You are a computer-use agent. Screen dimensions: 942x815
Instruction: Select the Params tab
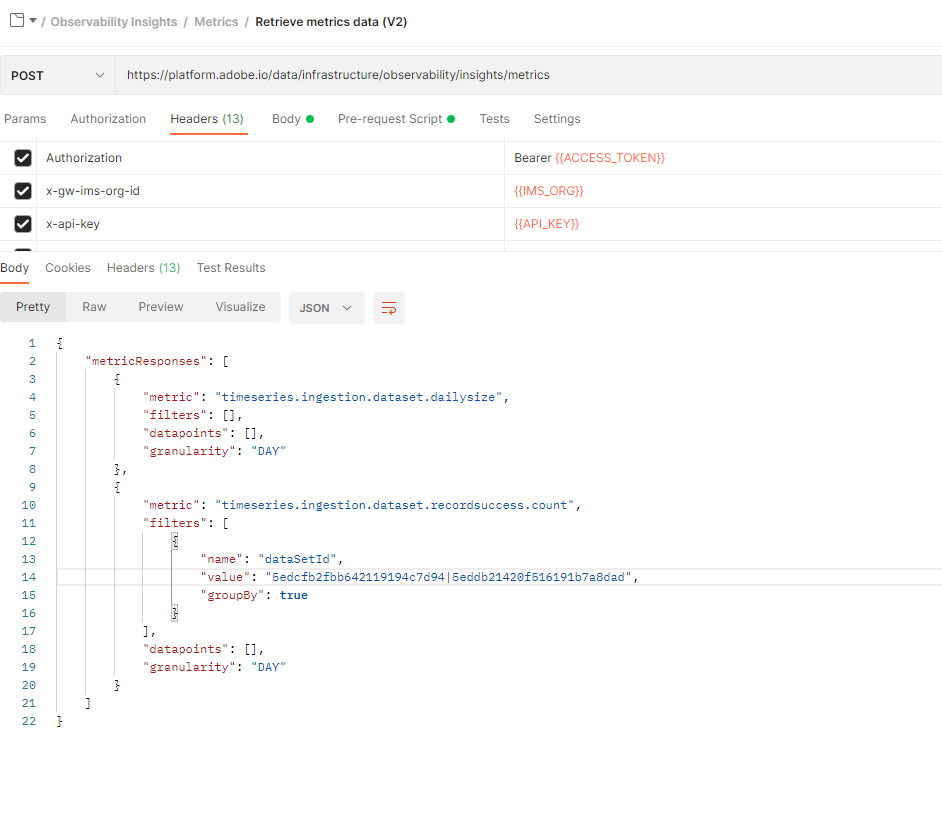(x=25, y=119)
